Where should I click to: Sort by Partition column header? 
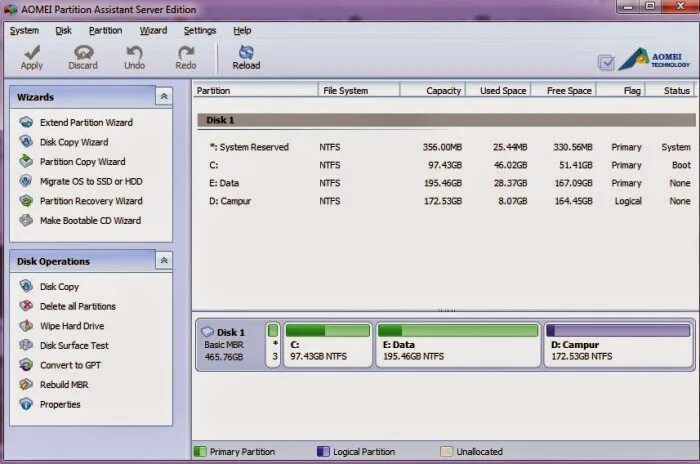255,91
